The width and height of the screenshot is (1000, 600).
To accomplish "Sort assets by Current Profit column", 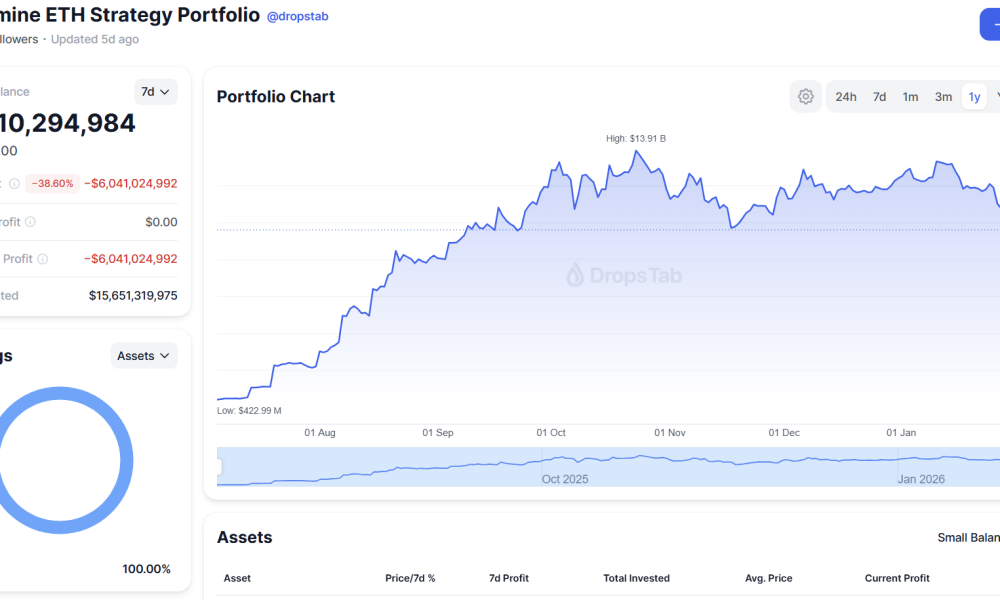I will [897, 578].
